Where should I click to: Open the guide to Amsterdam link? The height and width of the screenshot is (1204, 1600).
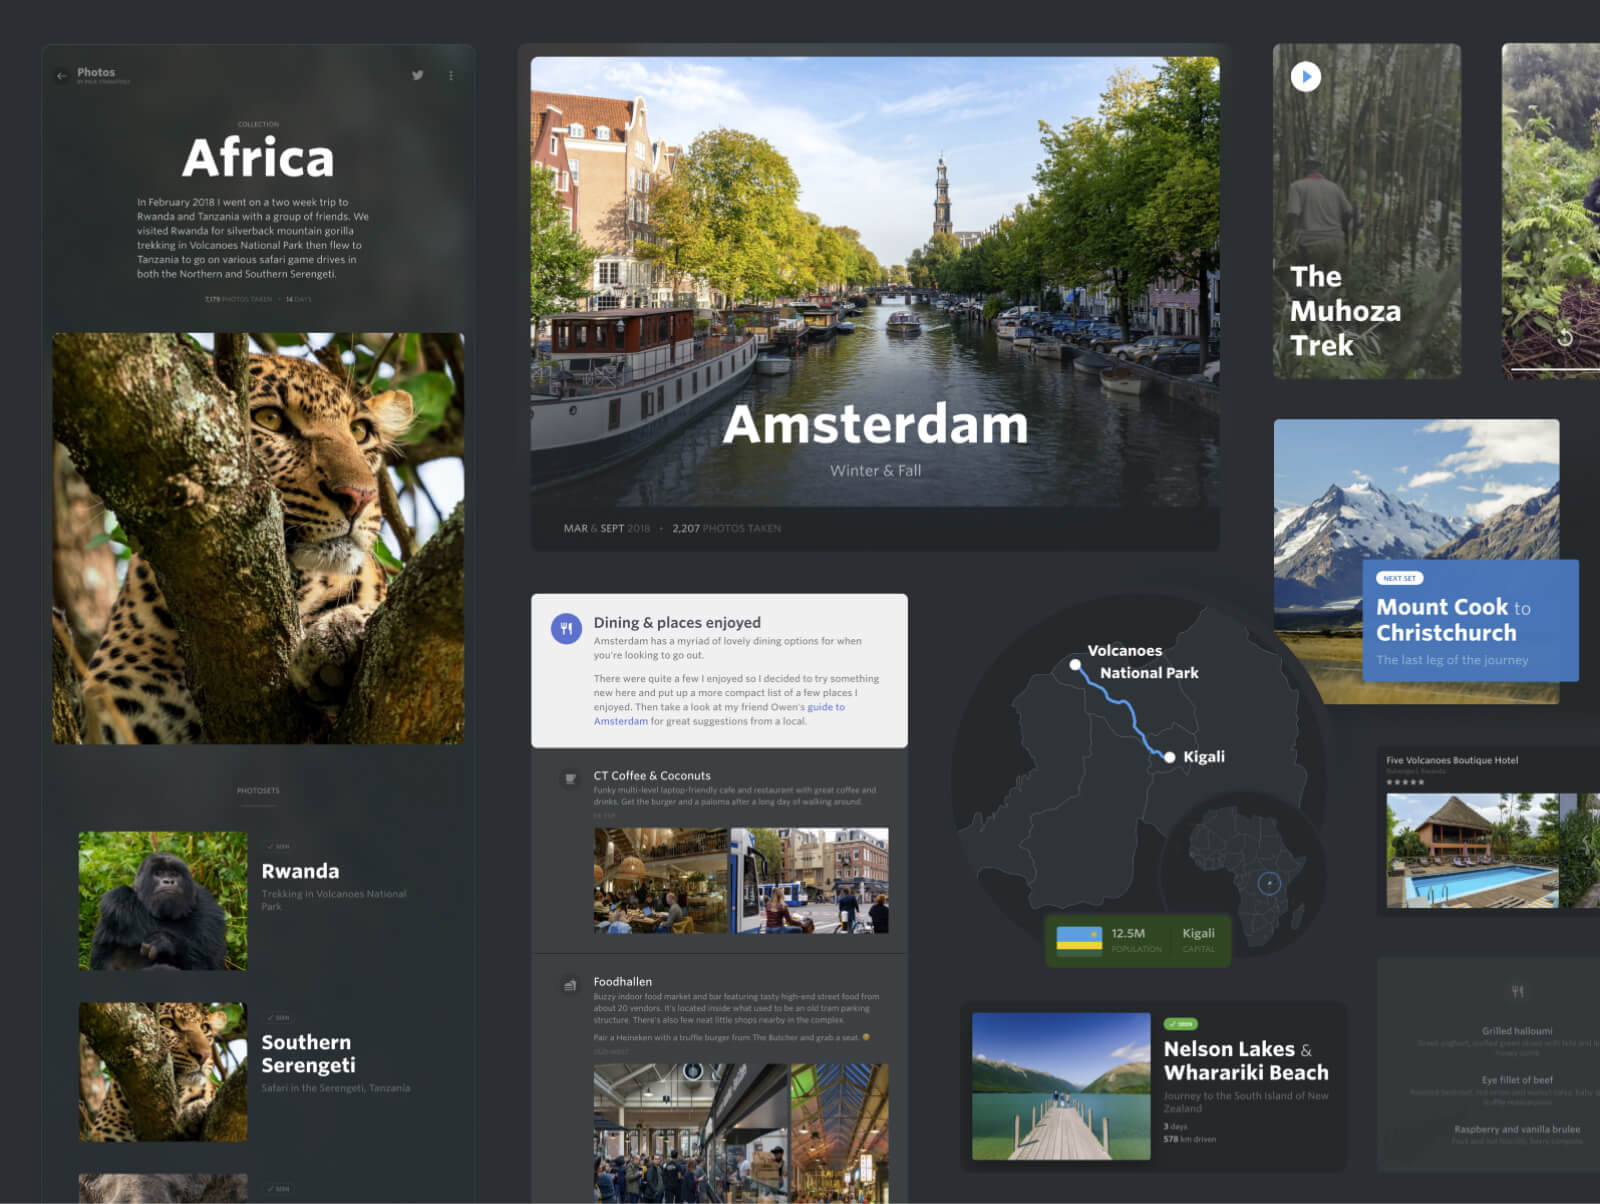pyautogui.click(x=825, y=707)
